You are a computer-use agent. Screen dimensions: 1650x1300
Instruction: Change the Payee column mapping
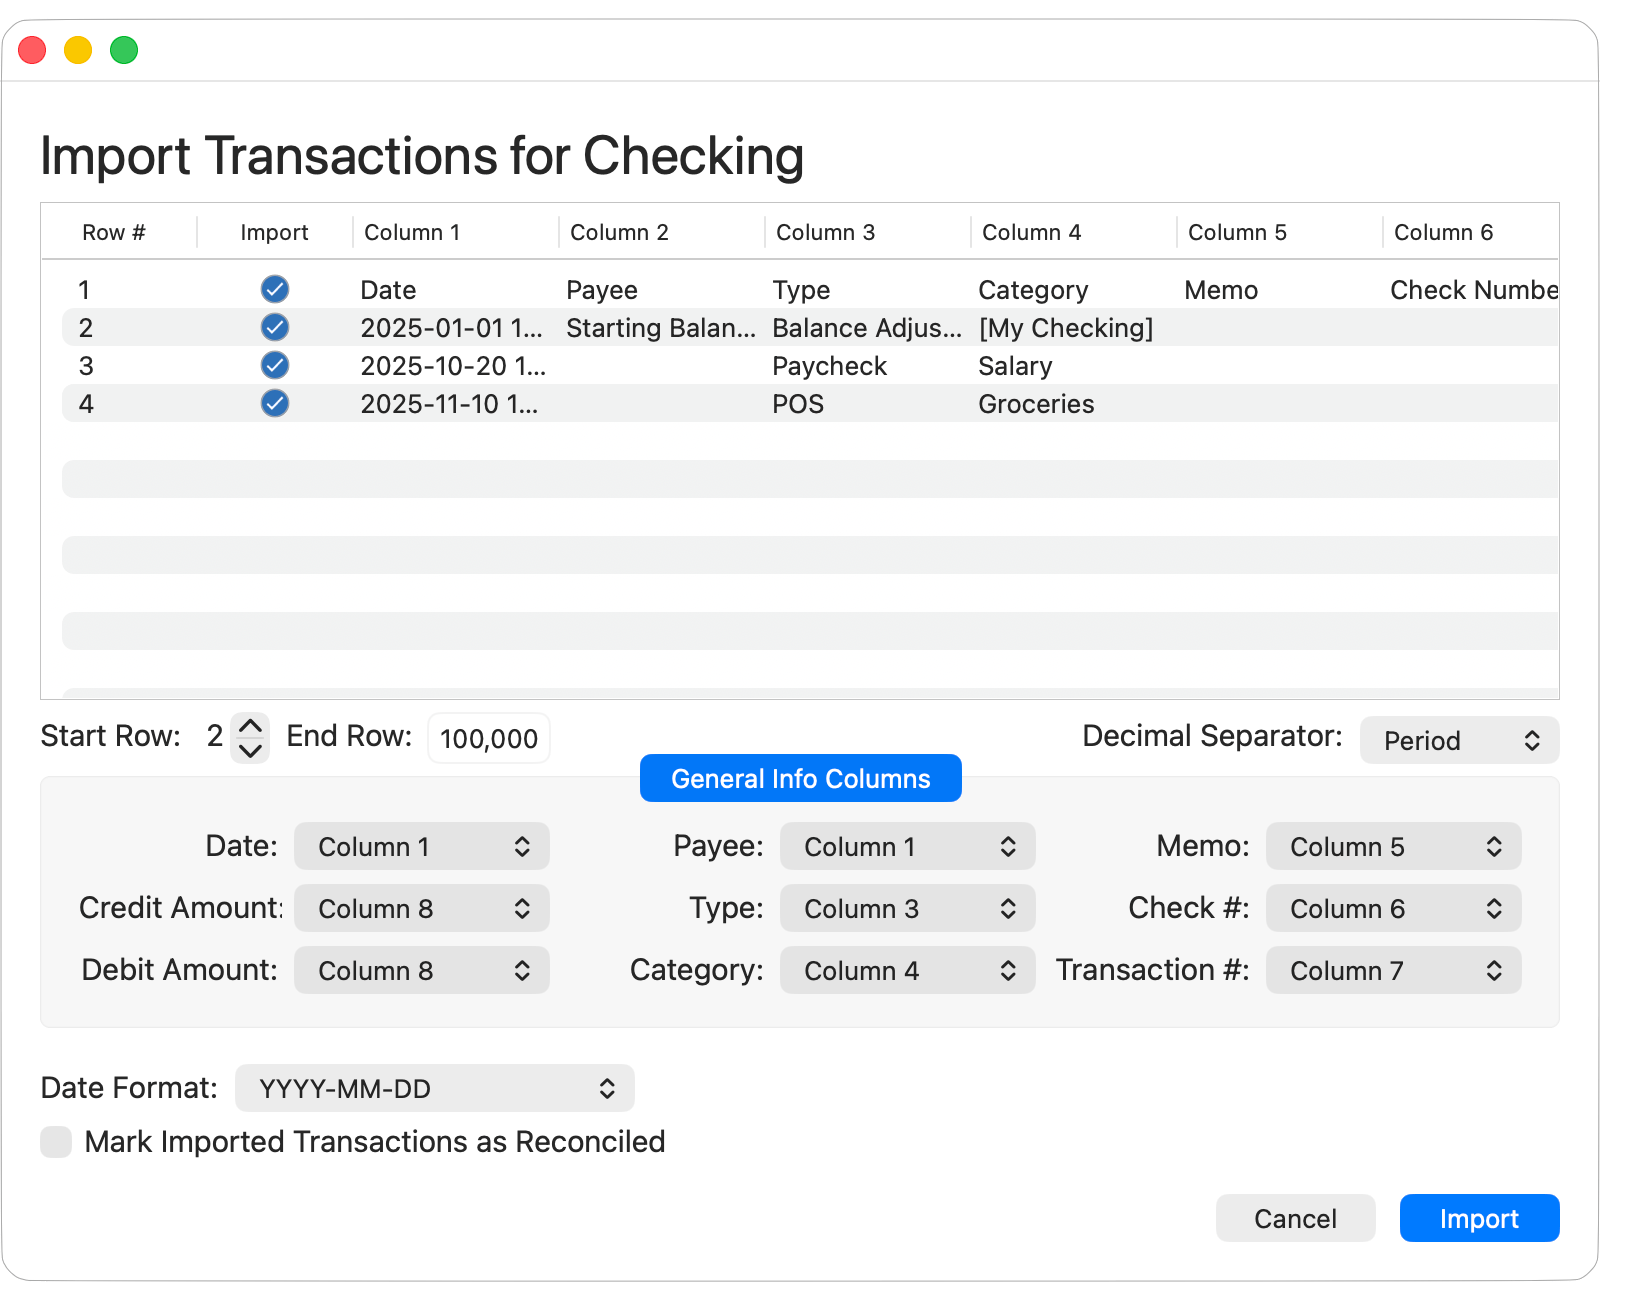point(906,846)
